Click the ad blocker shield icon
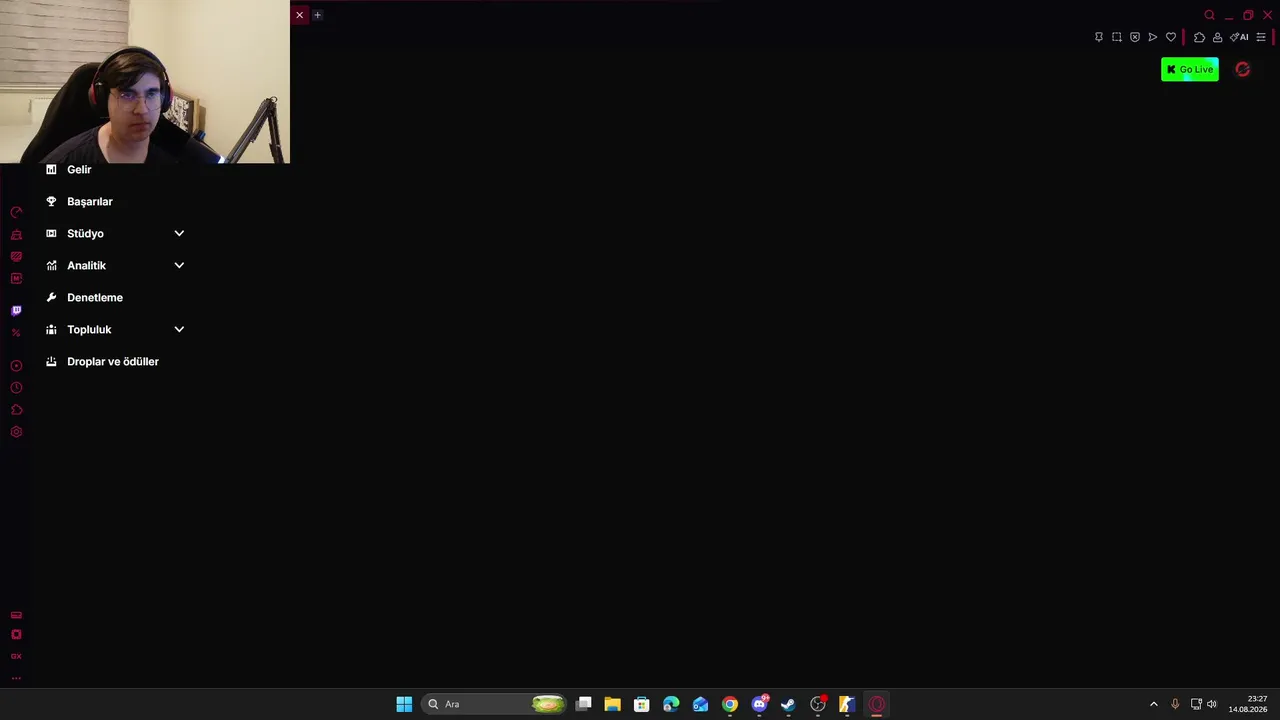This screenshot has height=720, width=1280. point(1135,37)
